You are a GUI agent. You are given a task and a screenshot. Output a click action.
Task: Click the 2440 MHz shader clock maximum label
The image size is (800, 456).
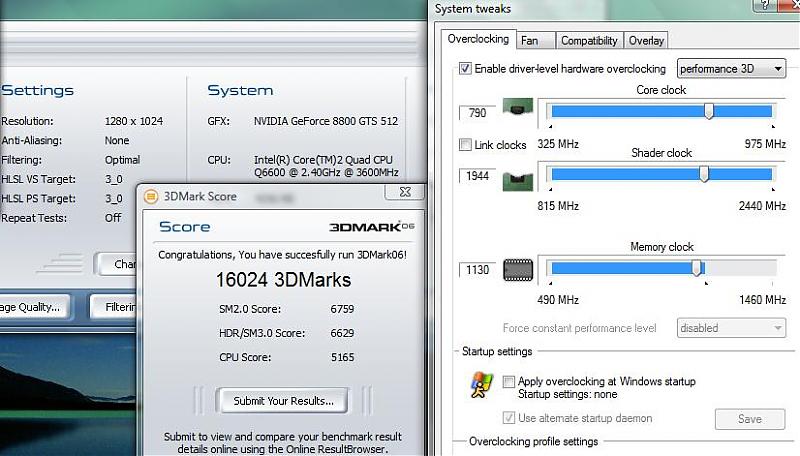(x=762, y=206)
